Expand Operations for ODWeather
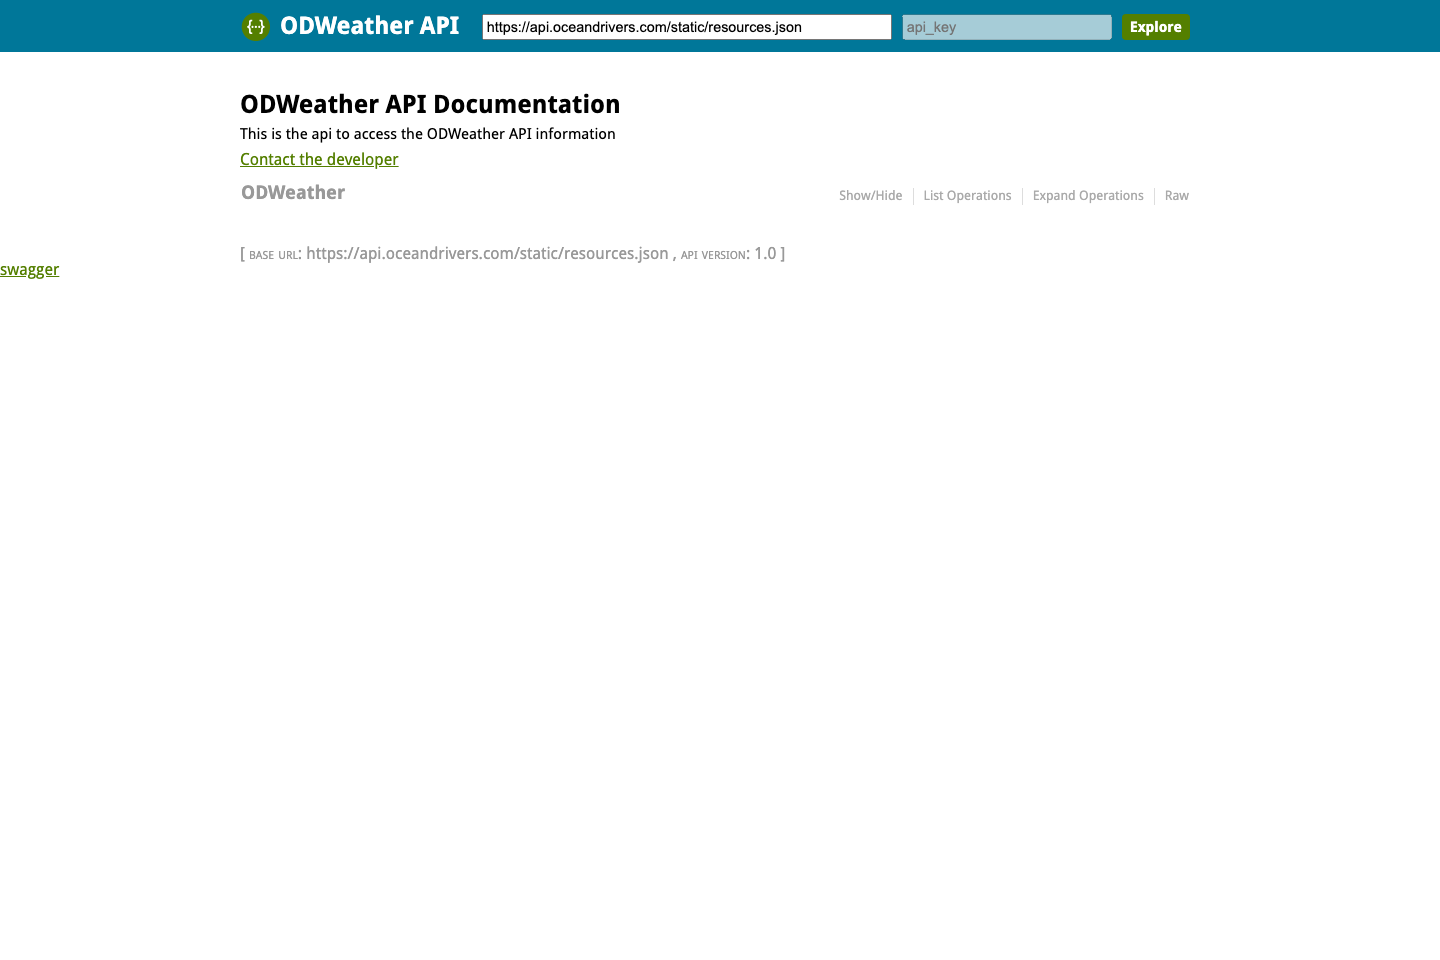This screenshot has width=1440, height=960. coord(1088,195)
